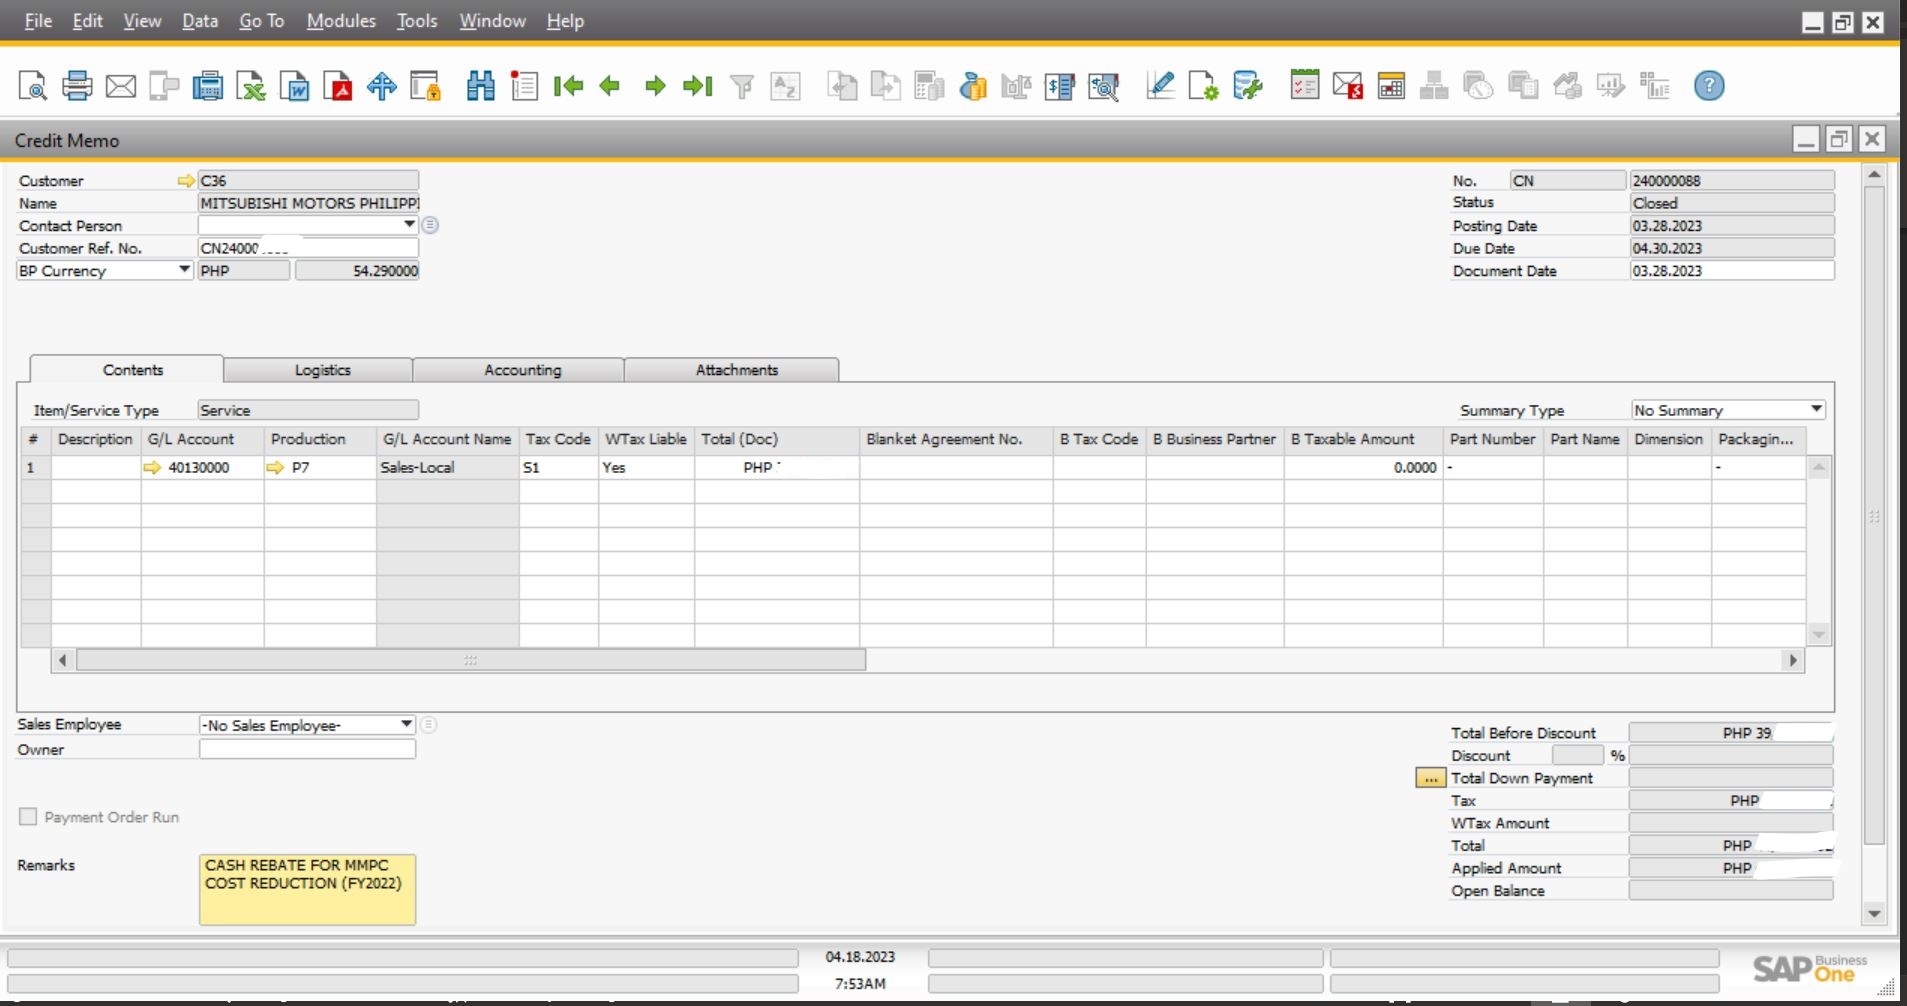Send document via Email icon
This screenshot has height=1006, width=1907.
pos(121,86)
